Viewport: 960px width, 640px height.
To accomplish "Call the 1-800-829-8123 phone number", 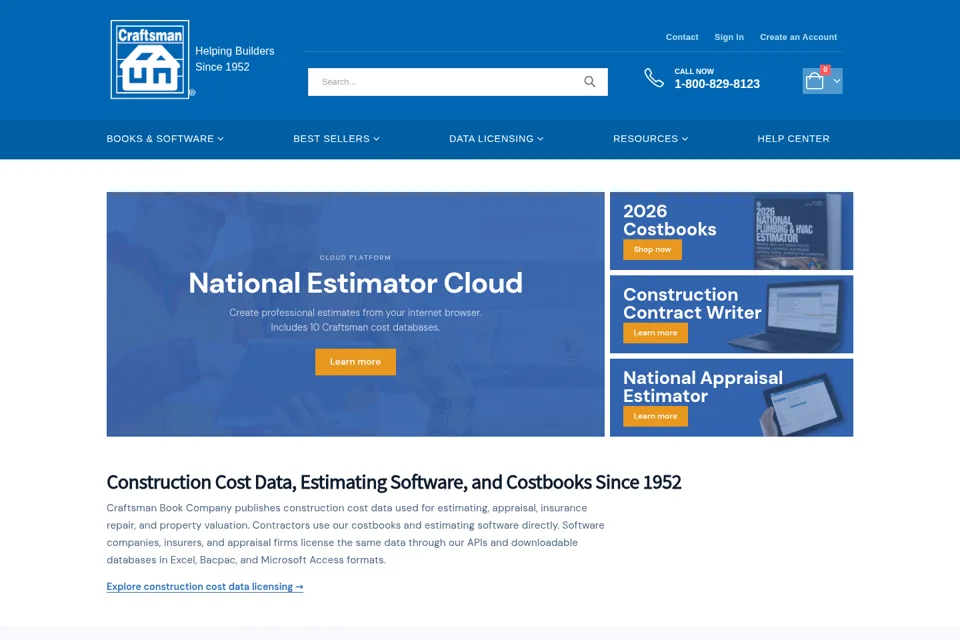I will pyautogui.click(x=717, y=84).
